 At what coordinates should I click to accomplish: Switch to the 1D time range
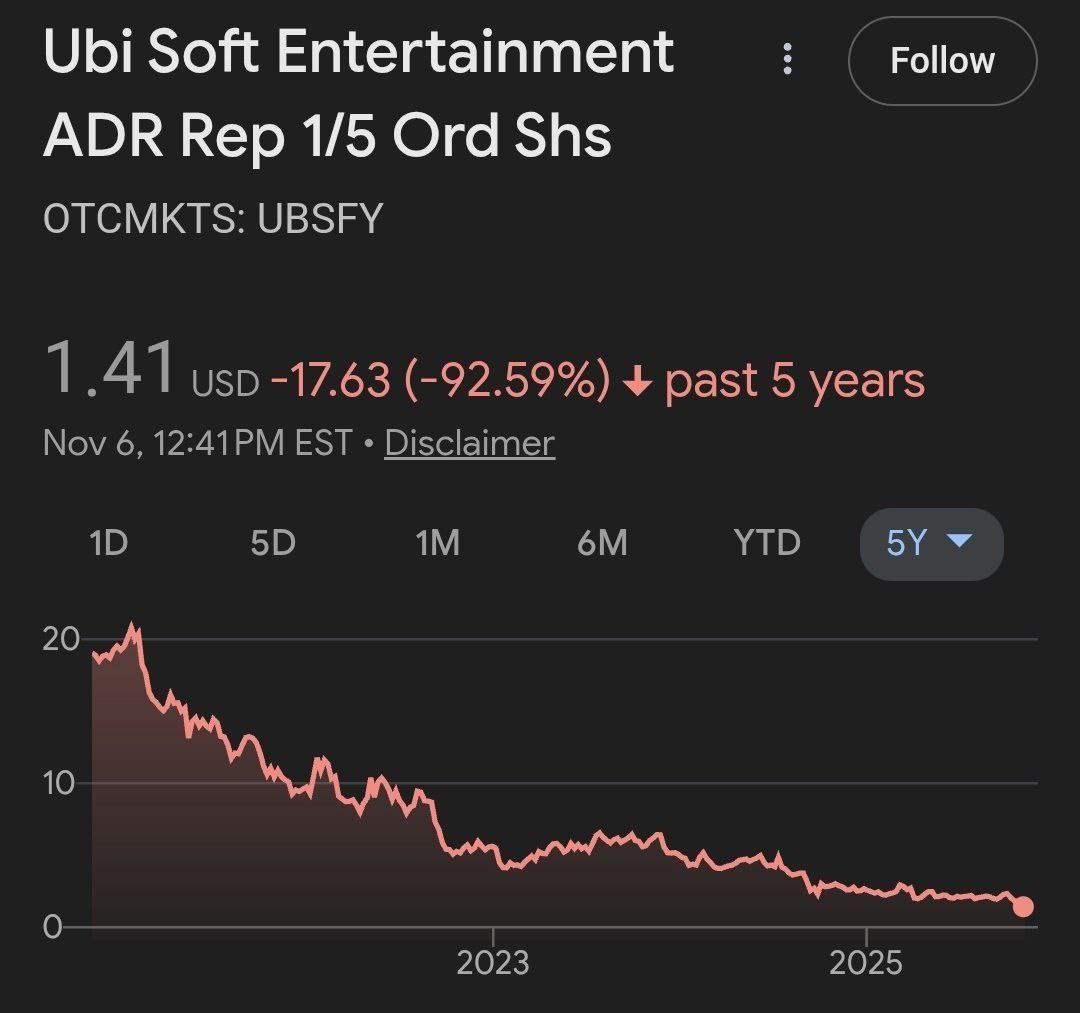point(108,543)
